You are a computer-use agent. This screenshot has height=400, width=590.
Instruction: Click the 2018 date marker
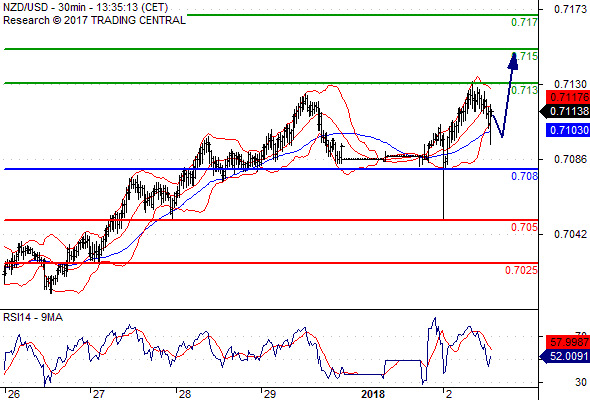pyautogui.click(x=373, y=394)
